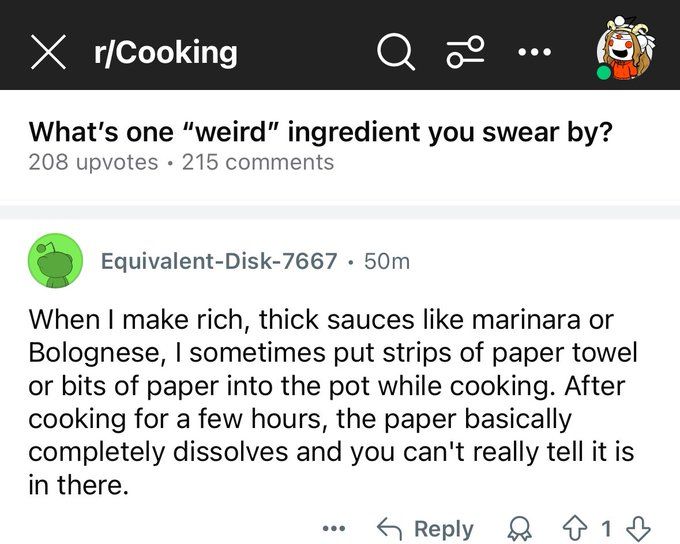
Task: Downvote the Equivalent-Disk-7667 comment
Action: (639, 528)
